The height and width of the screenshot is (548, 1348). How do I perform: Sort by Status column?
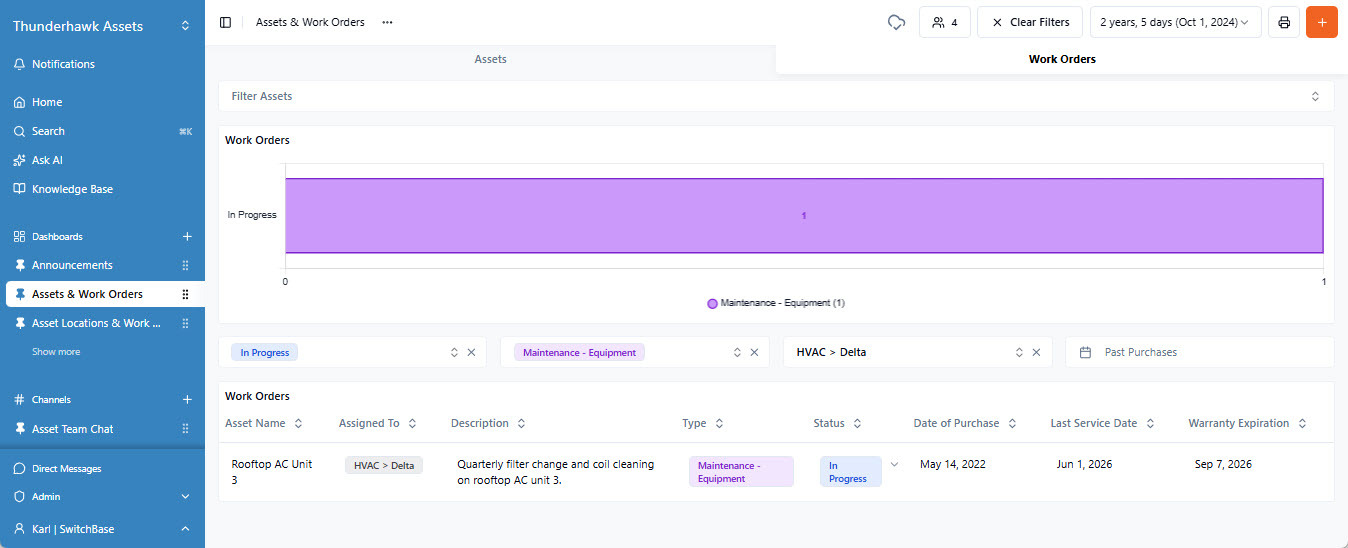(838, 423)
